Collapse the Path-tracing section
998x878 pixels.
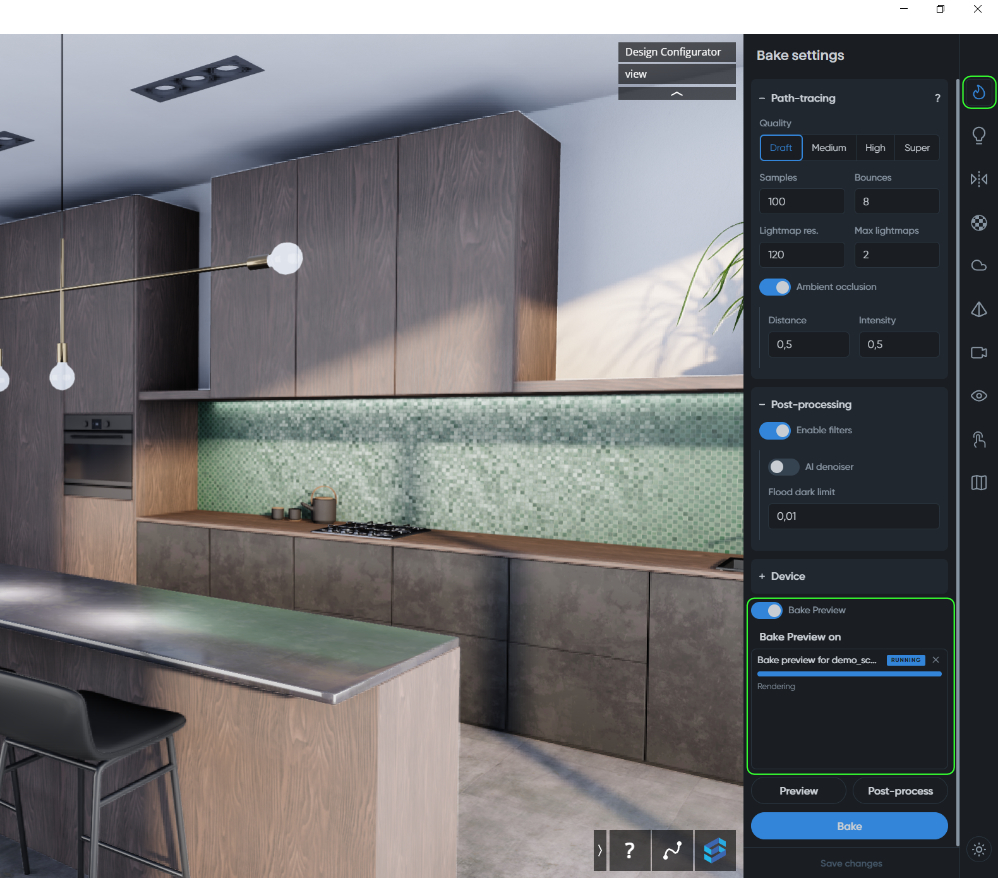[796, 98]
